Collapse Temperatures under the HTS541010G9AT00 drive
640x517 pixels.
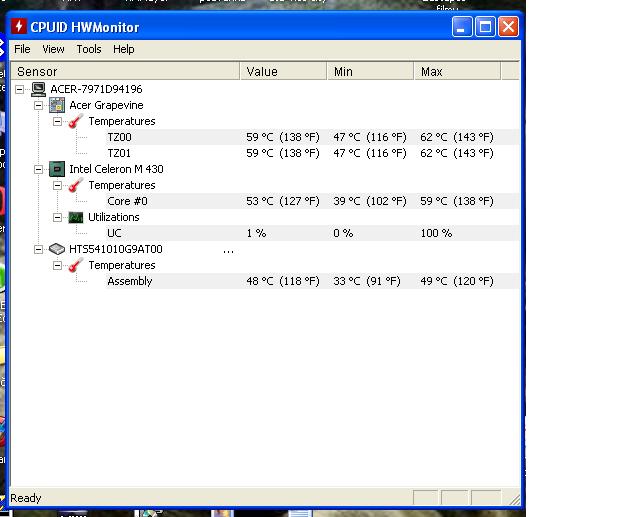point(58,265)
